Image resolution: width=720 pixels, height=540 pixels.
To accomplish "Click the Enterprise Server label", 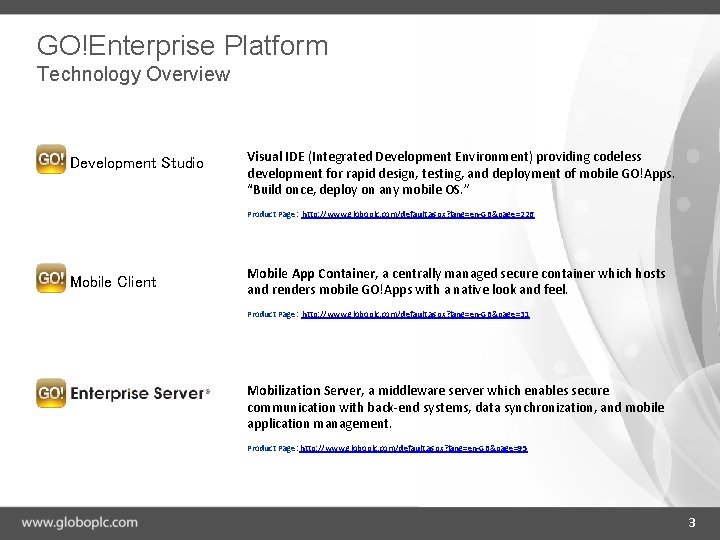I will coord(140,394).
